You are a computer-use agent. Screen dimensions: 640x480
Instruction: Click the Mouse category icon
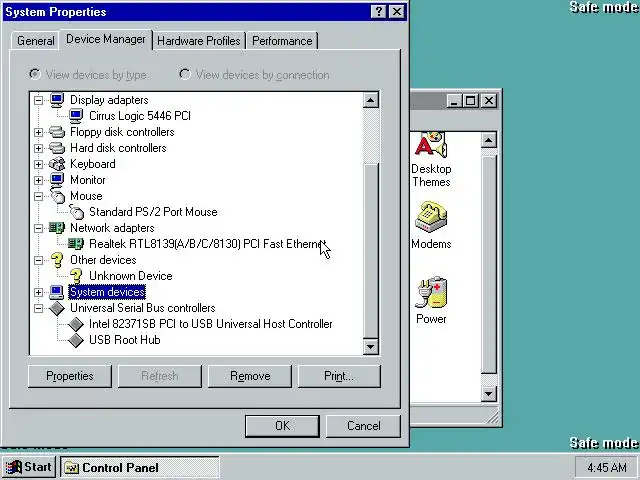coord(58,196)
